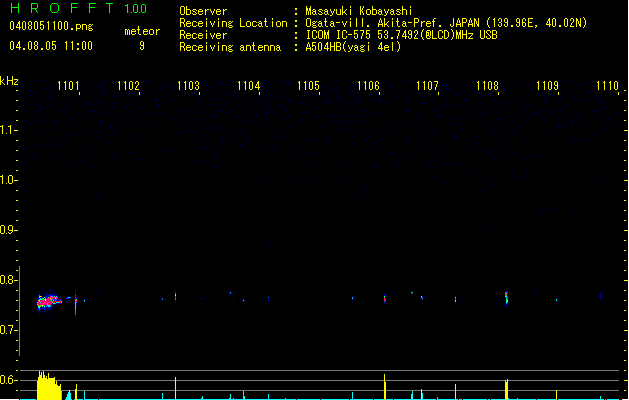Click the date stamp 04.08.05 11:00
This screenshot has width=629, height=400.
click(51, 46)
